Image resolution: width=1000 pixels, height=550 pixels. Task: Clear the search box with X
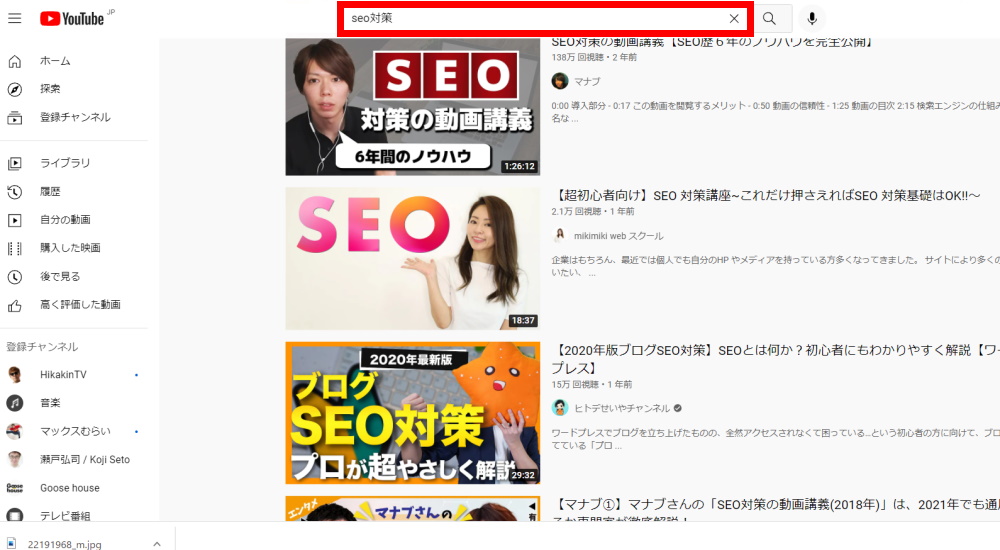coord(734,19)
